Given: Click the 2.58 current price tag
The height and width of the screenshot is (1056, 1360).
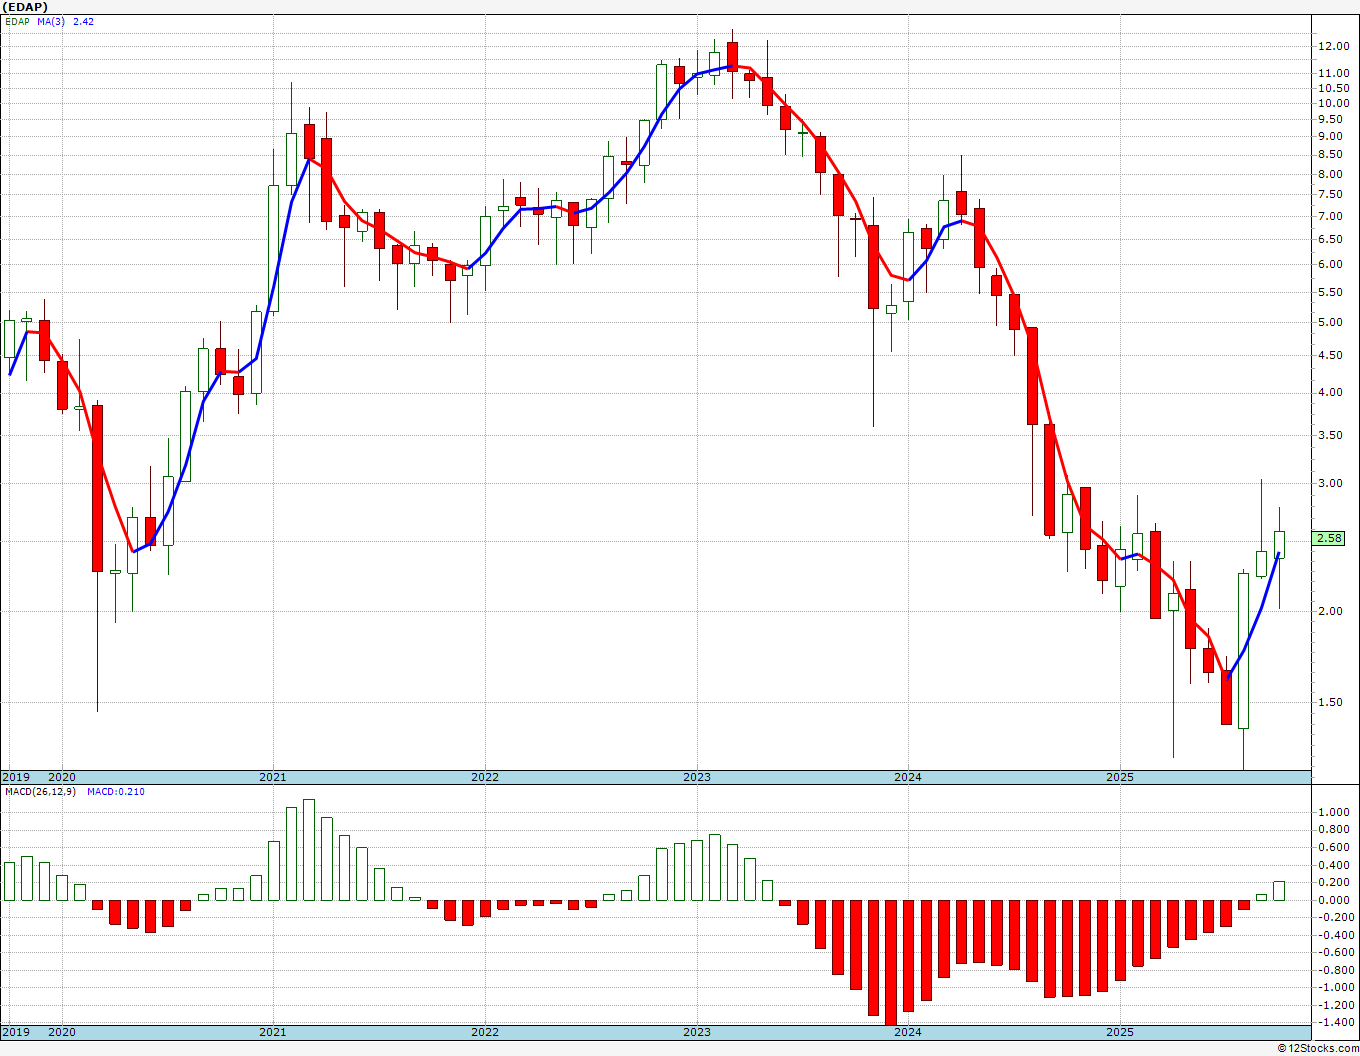Looking at the screenshot, I should point(1330,538).
